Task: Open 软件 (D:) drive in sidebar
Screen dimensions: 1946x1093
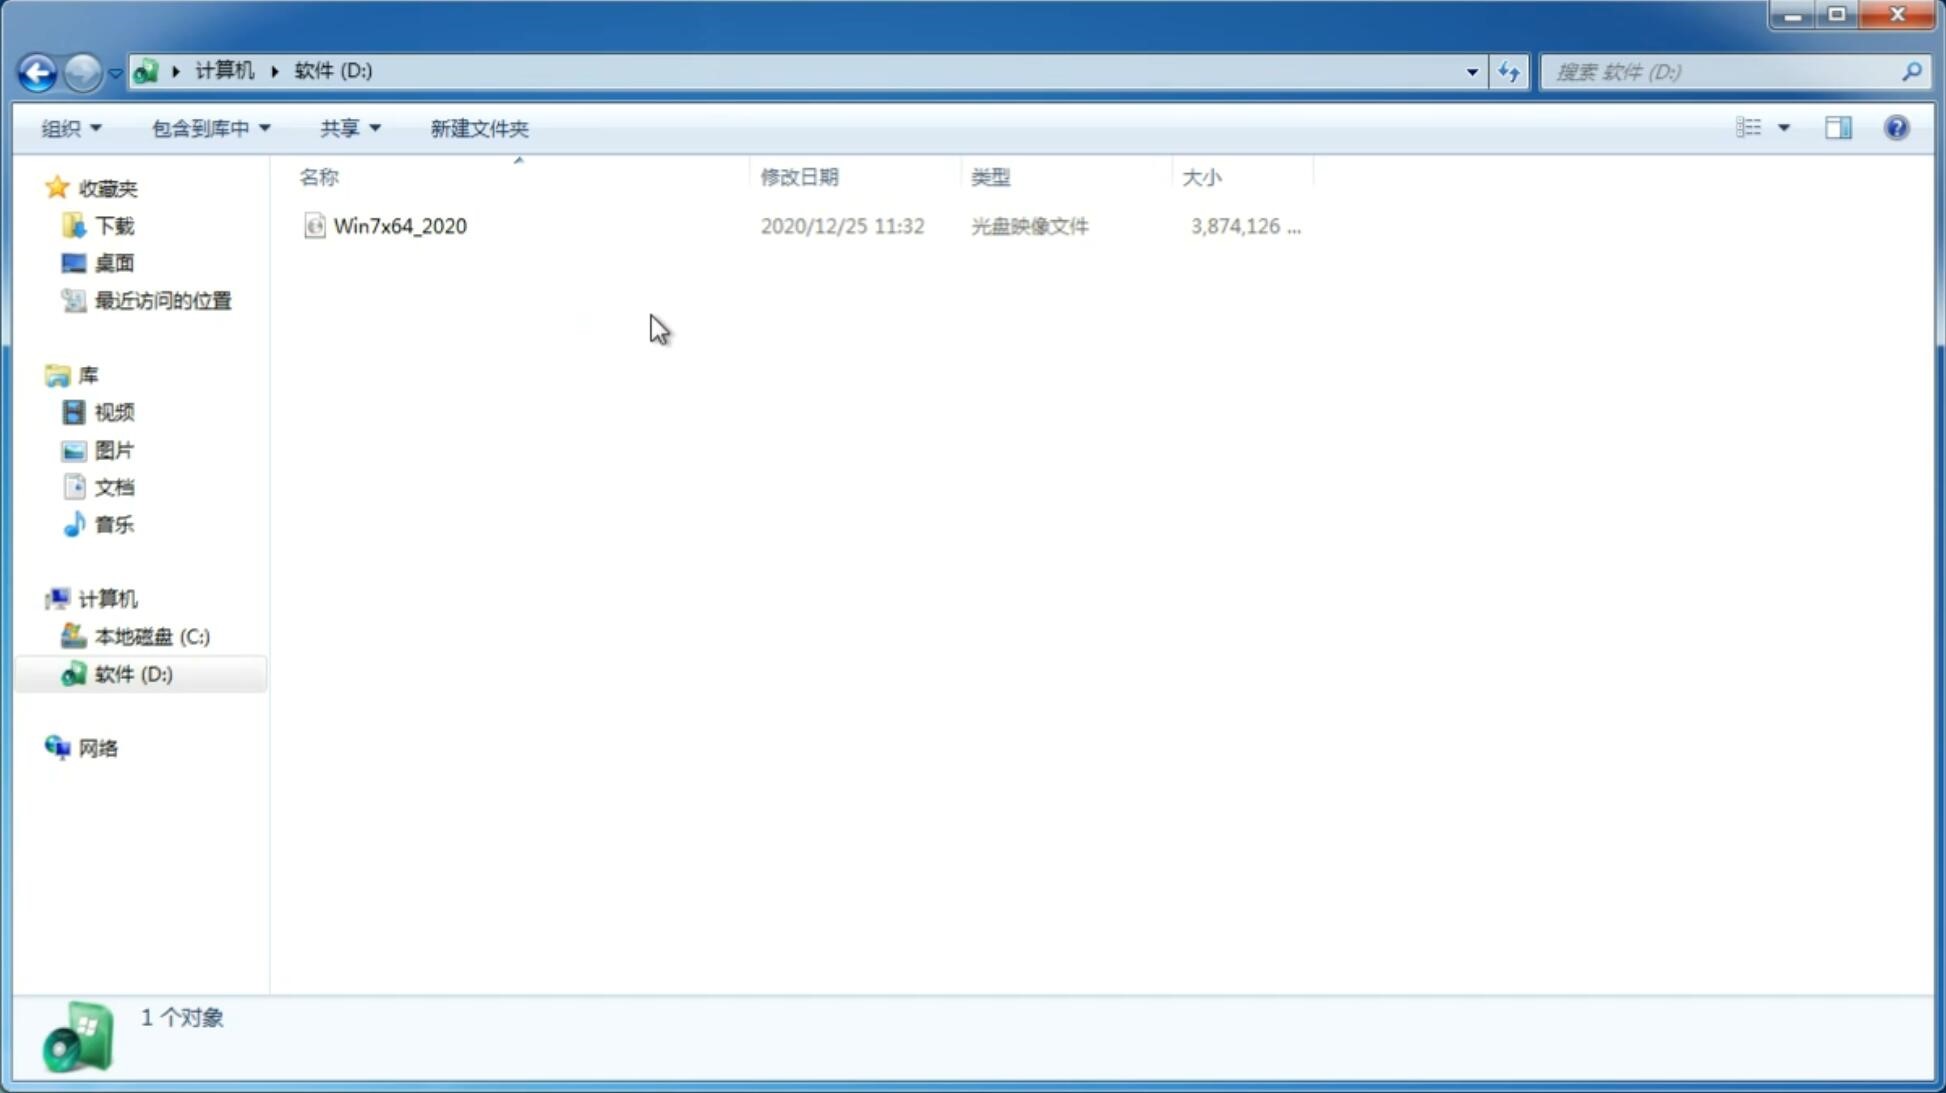Action: coord(134,673)
